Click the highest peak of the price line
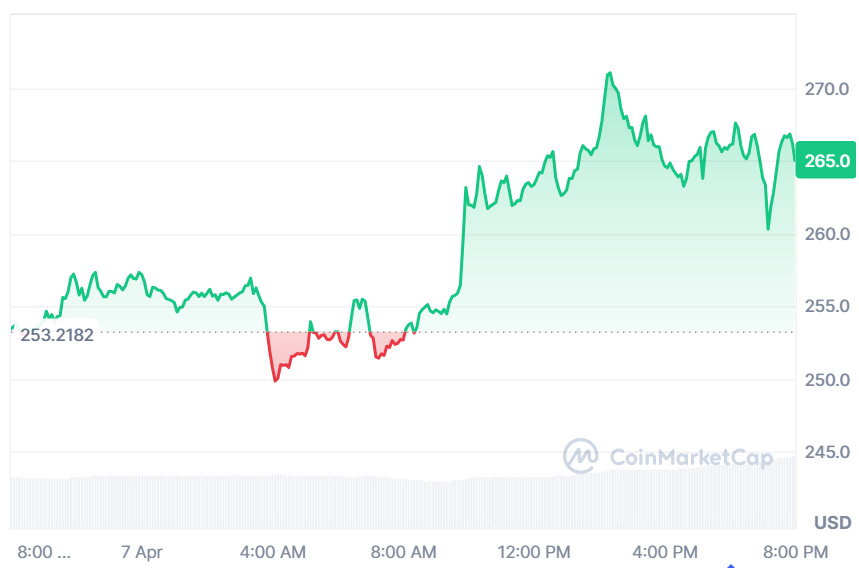859x568 pixels. tap(608, 73)
